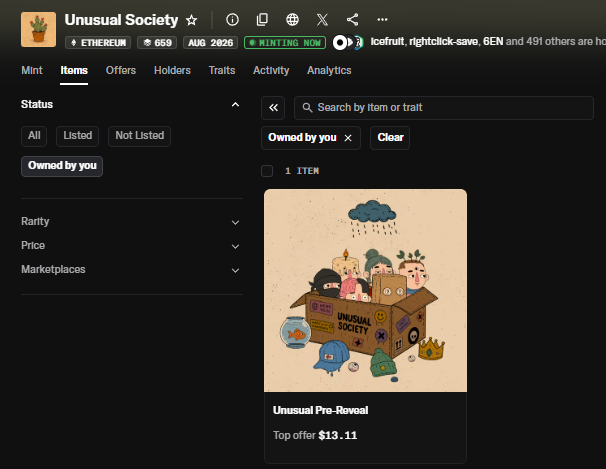Click the 1 ITEM count label
This screenshot has height=469, width=606.
tap(302, 171)
